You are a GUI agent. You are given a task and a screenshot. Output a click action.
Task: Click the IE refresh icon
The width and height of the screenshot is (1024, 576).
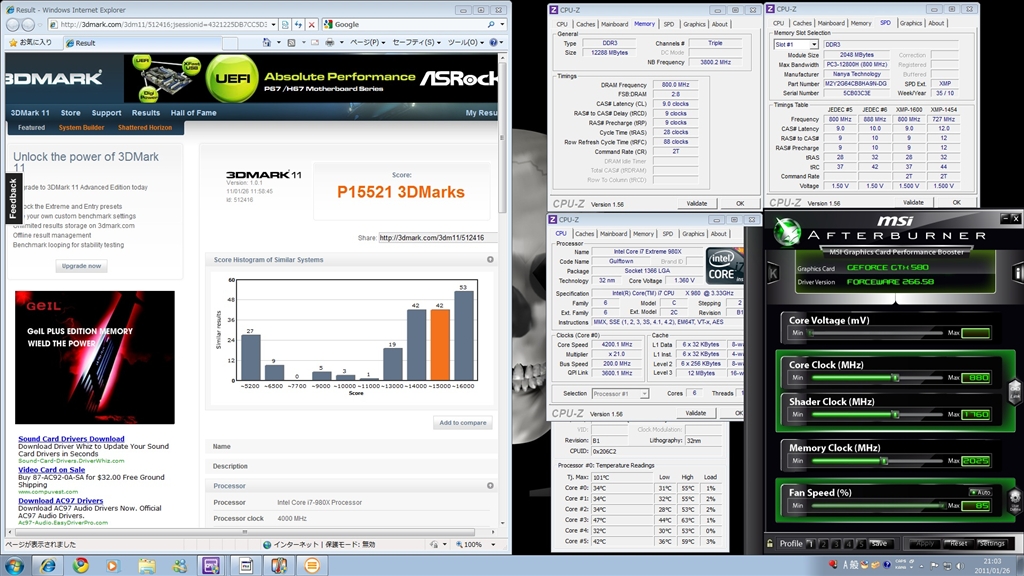(298, 25)
